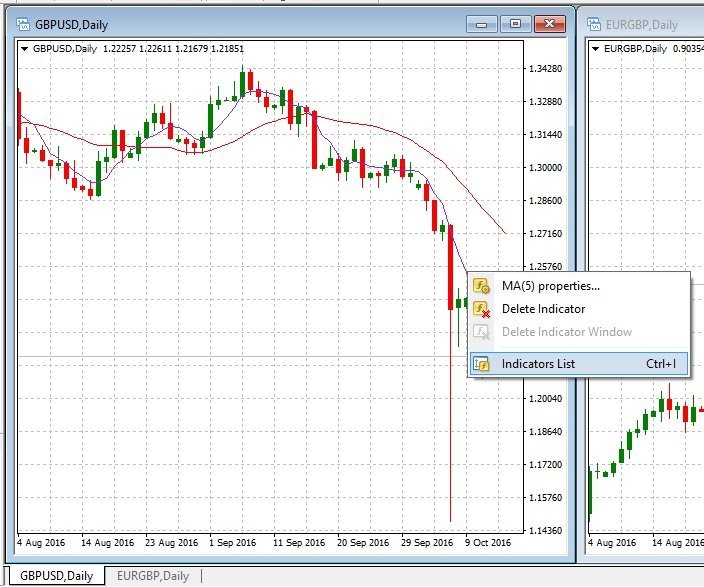Click the Indicators List icon in menu
The width and height of the screenshot is (704, 587).
(x=481, y=364)
